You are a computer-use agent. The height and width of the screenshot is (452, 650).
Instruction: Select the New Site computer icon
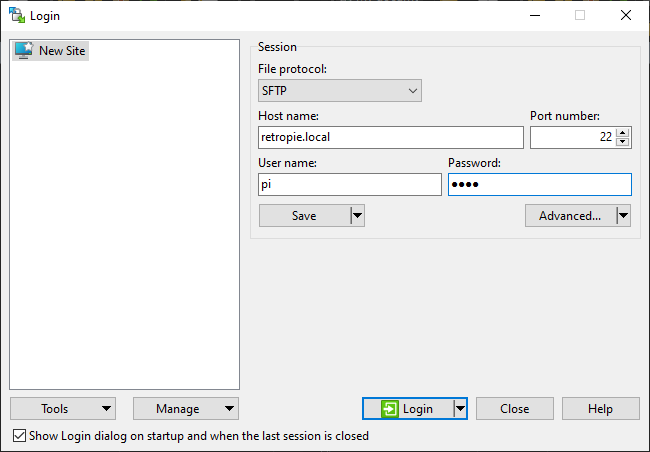click(23, 50)
